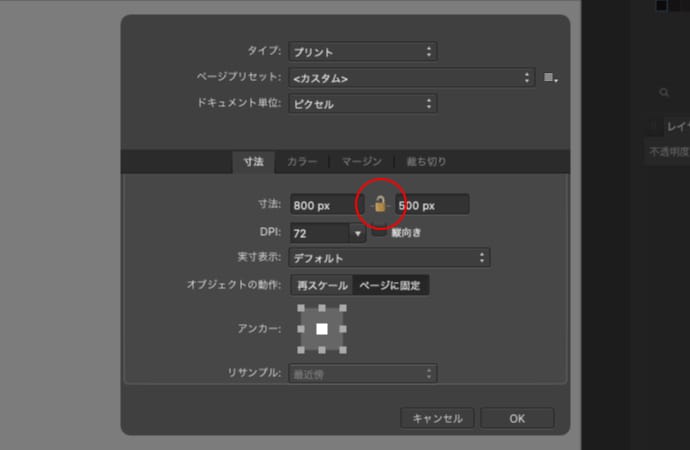690x450 pixels.
Task: Select the top-right anchor point
Action: 343,308
